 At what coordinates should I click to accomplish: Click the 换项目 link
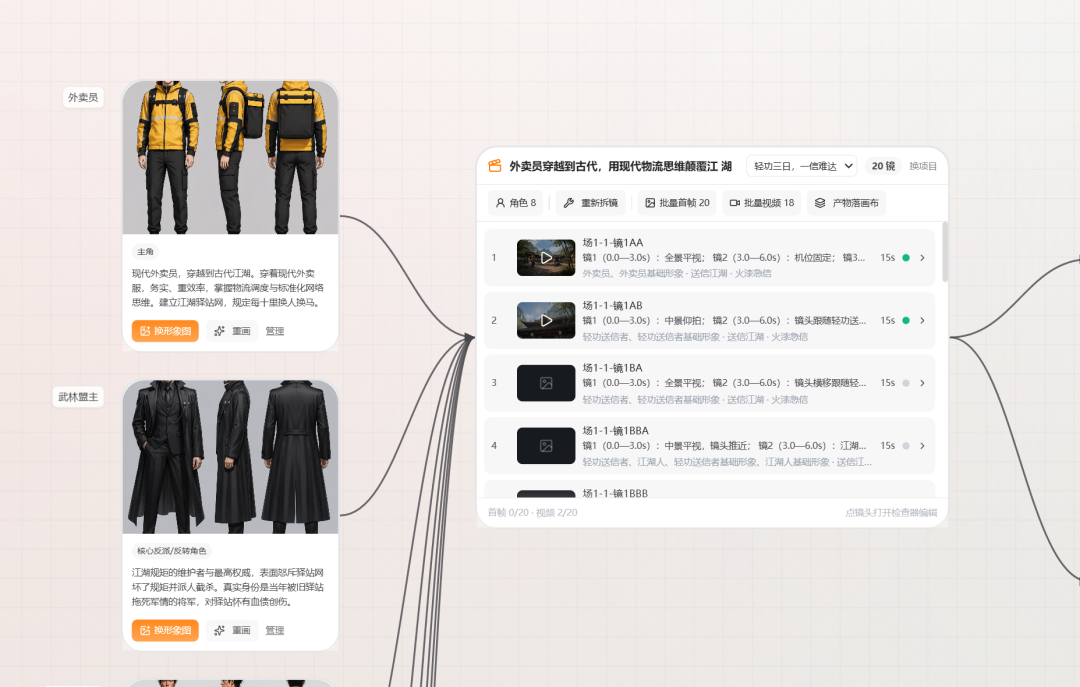coord(923,166)
